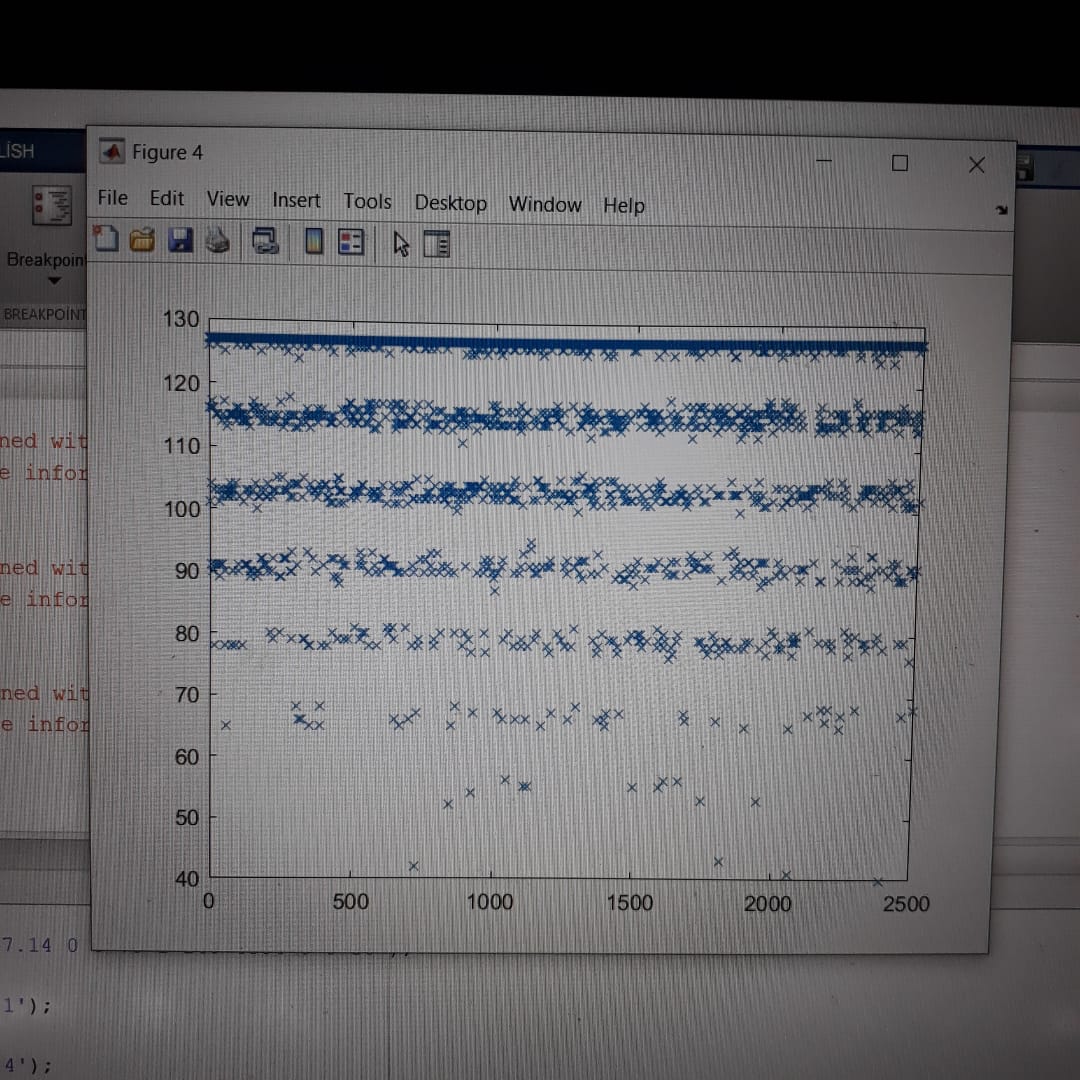This screenshot has width=1080, height=1080.
Task: Click the dense data band near 127
Action: click(566, 343)
